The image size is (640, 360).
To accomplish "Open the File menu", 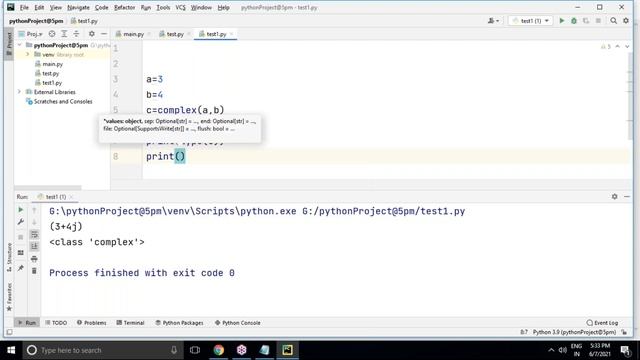I will [24, 7].
